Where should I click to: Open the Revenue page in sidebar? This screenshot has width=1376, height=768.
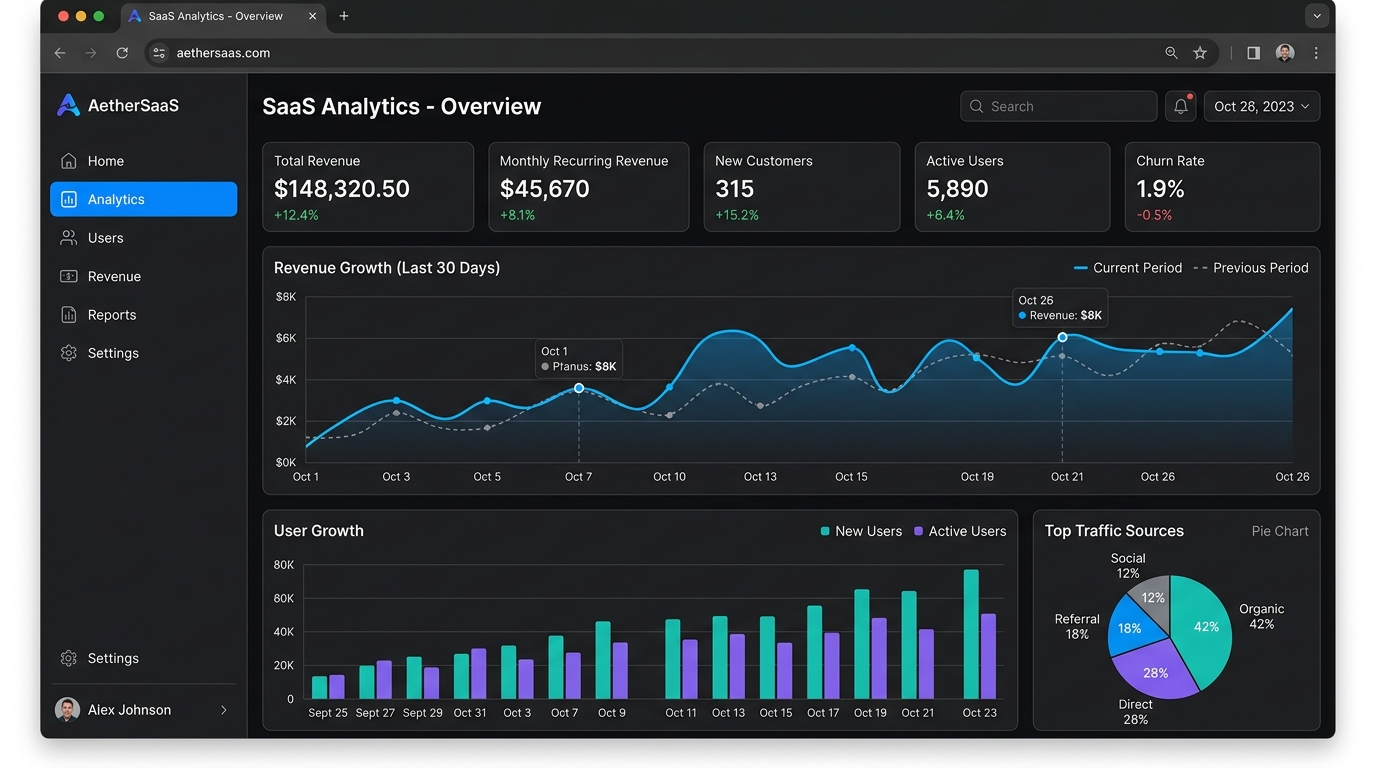144,276
